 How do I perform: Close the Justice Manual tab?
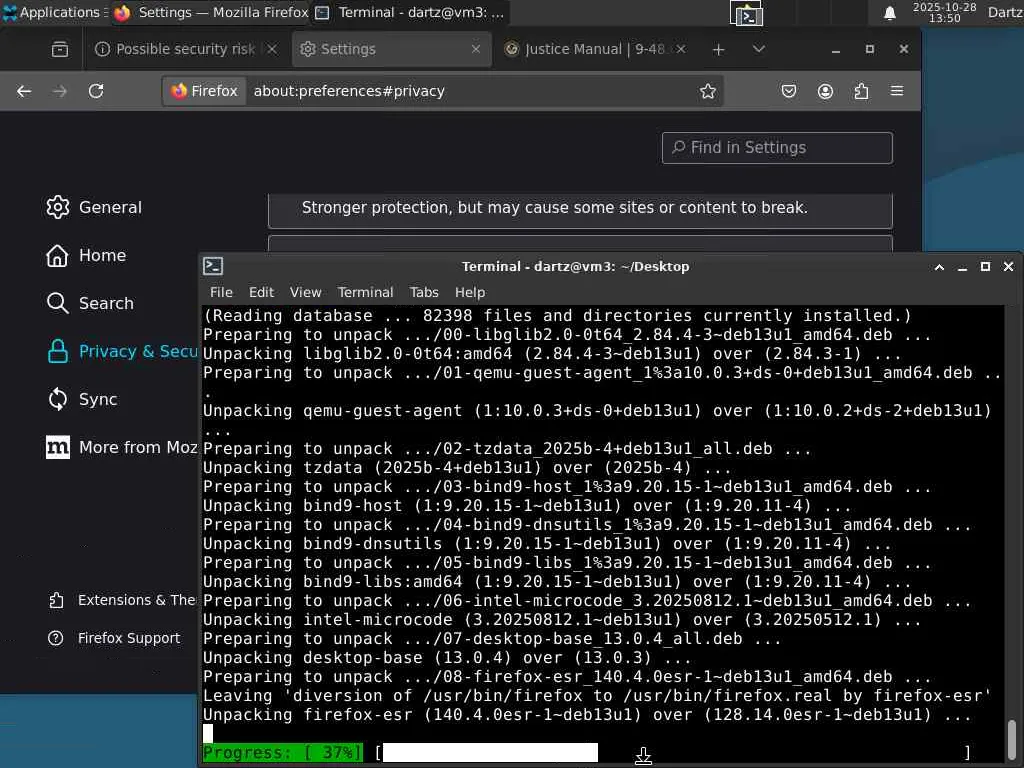tap(681, 50)
